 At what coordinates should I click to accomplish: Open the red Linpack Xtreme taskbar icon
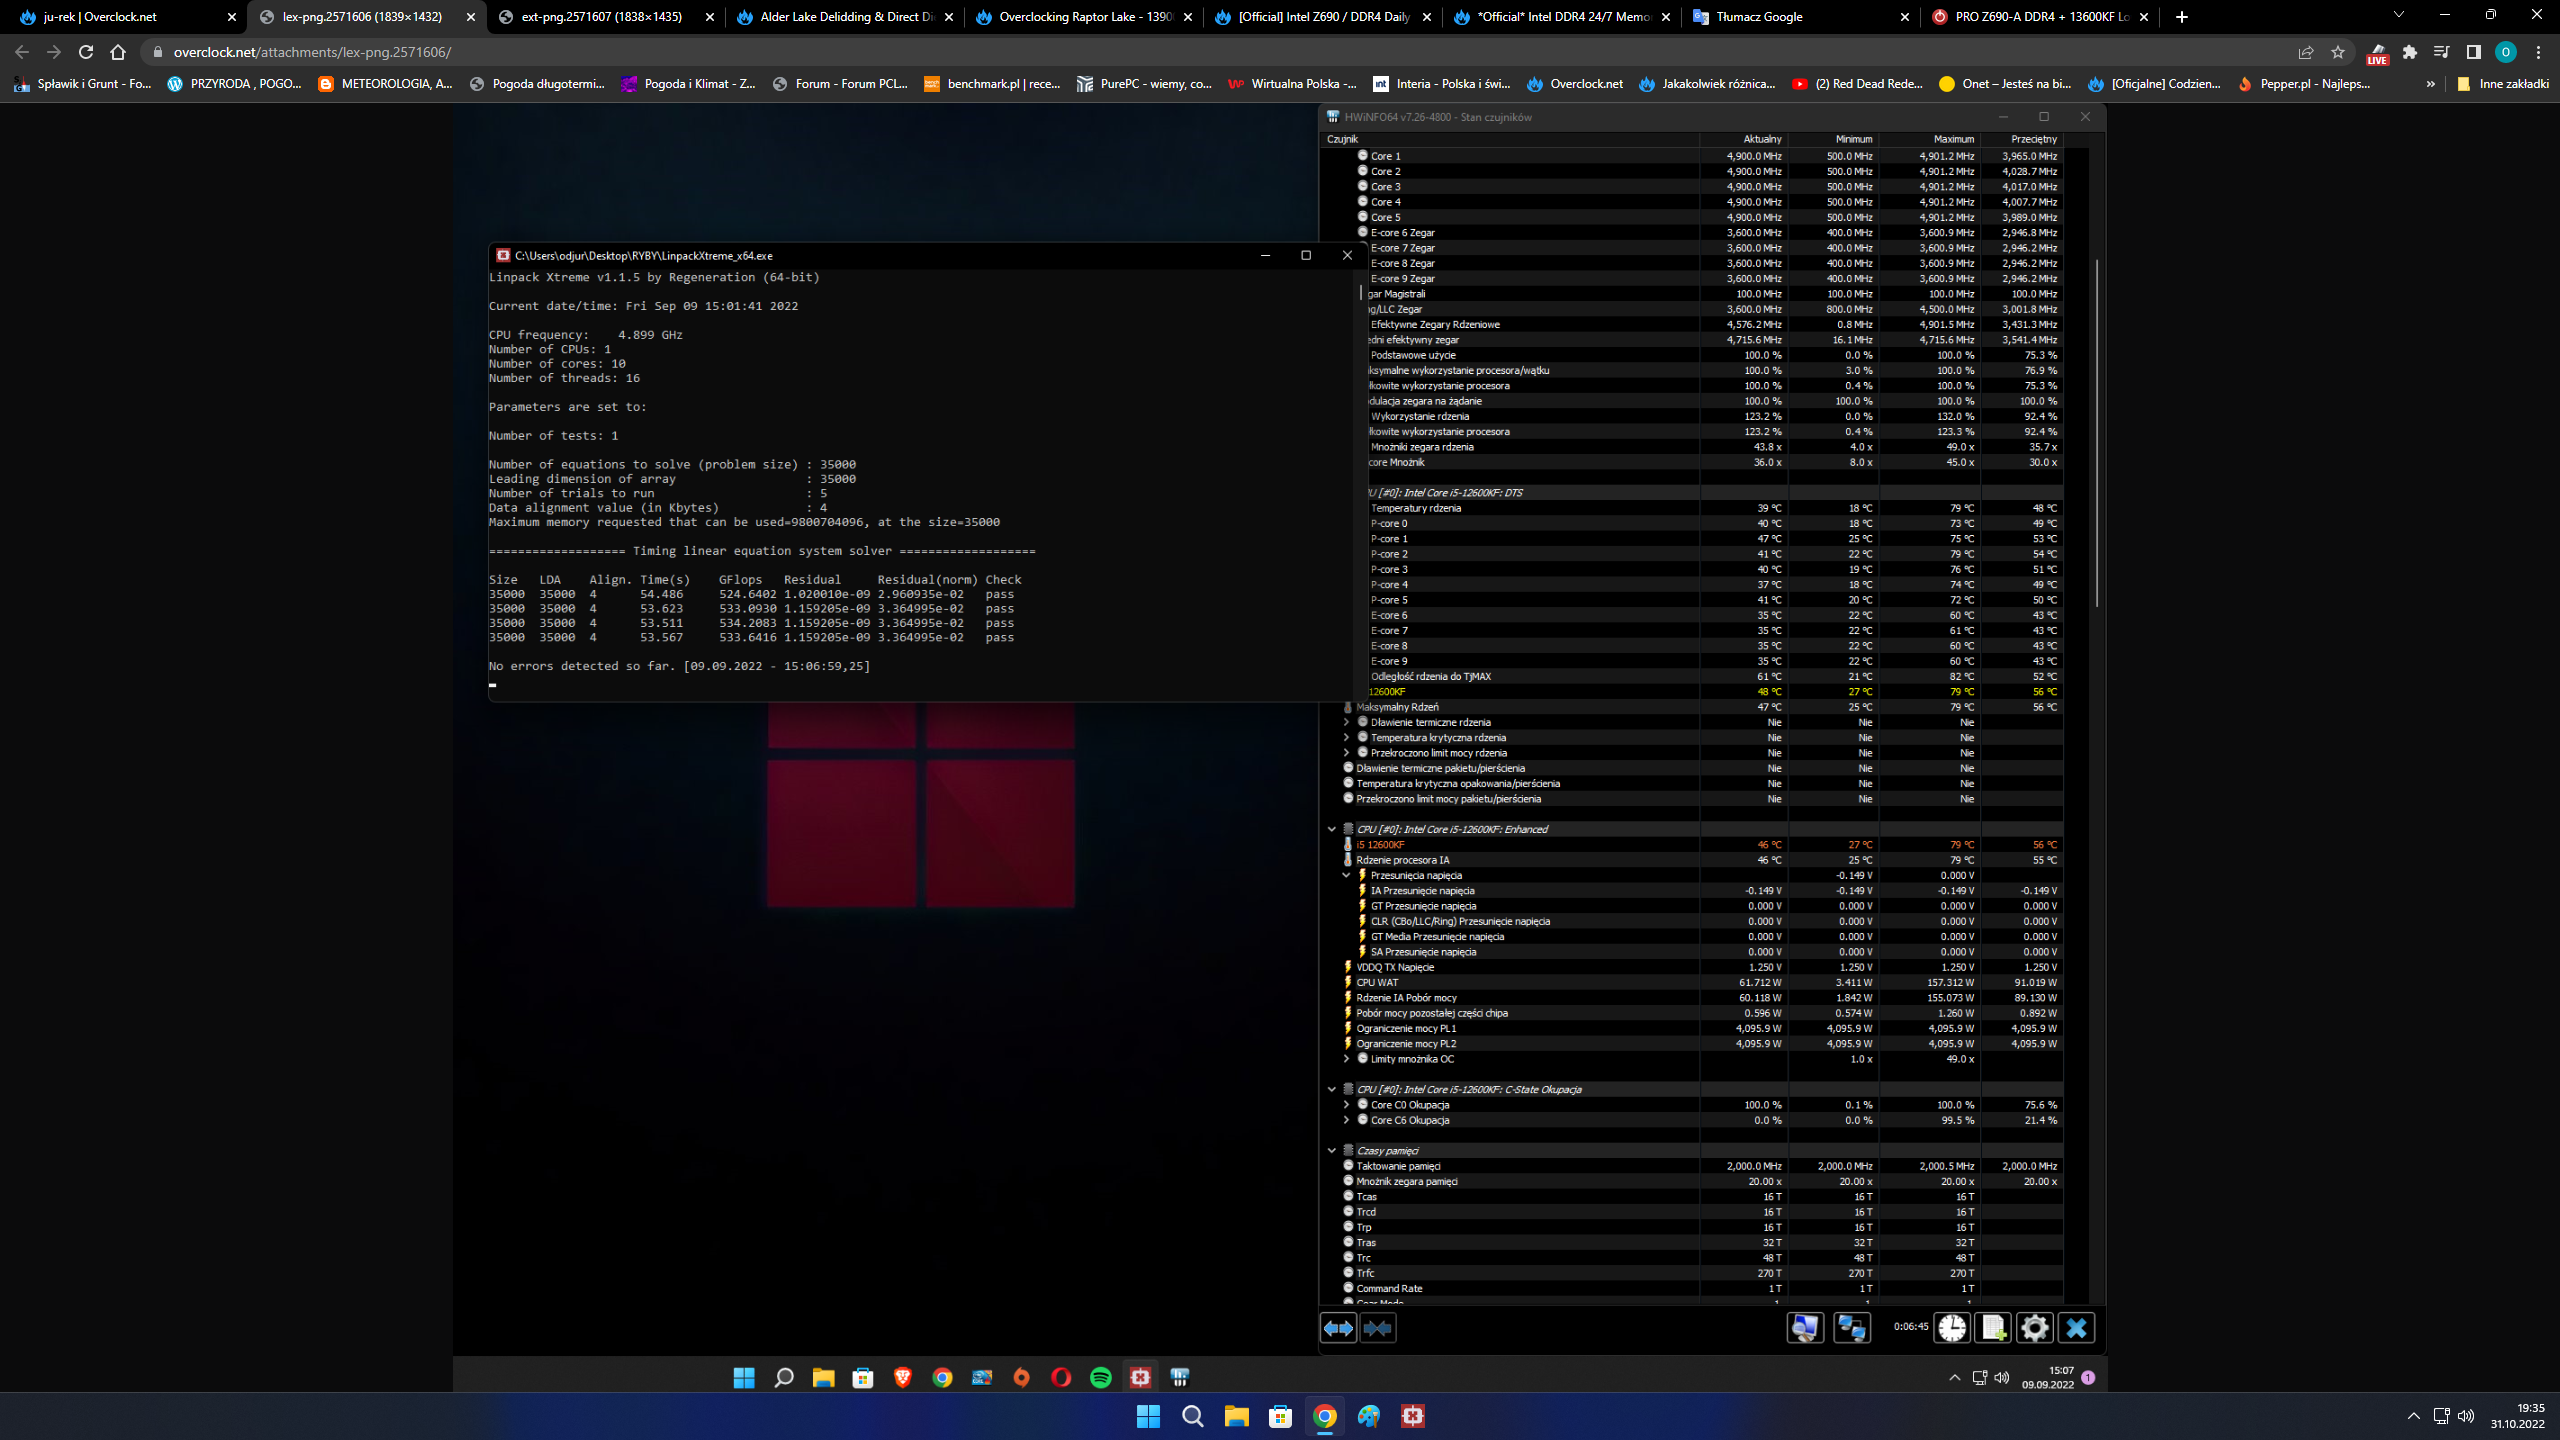(x=1412, y=1416)
